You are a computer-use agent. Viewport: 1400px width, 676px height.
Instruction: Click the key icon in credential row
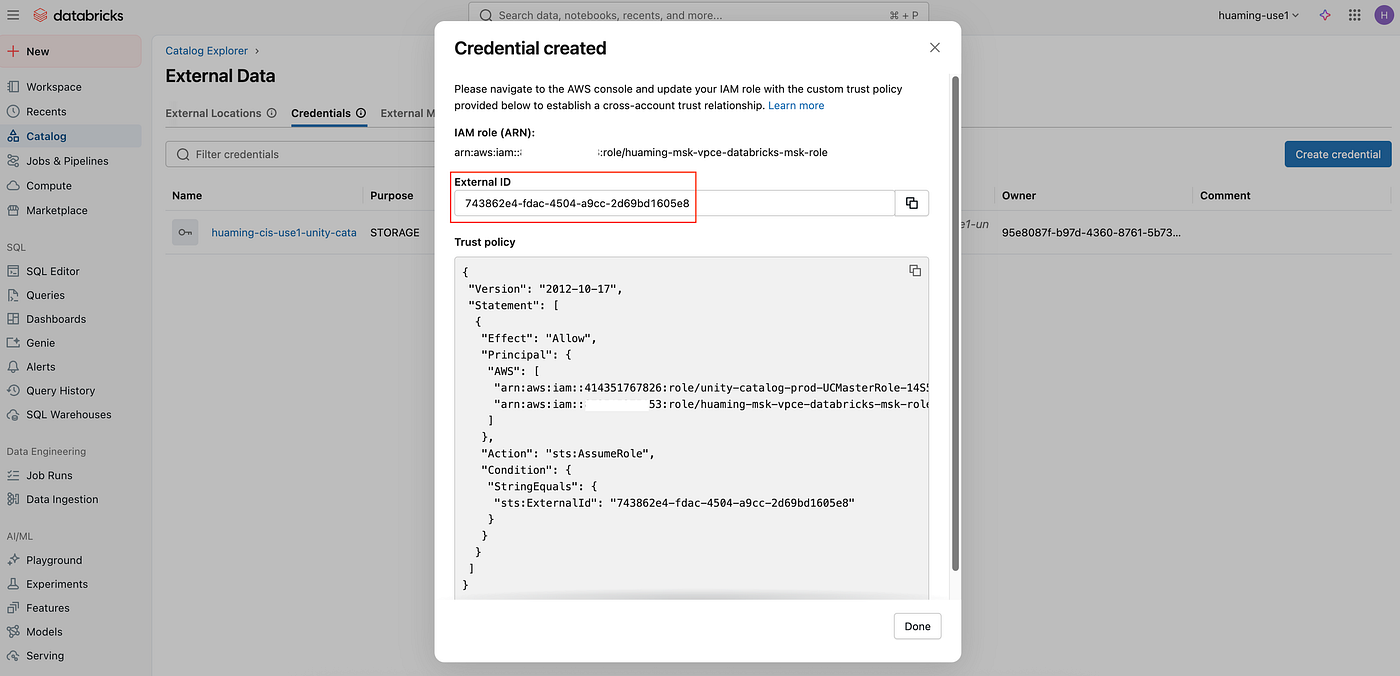185,232
